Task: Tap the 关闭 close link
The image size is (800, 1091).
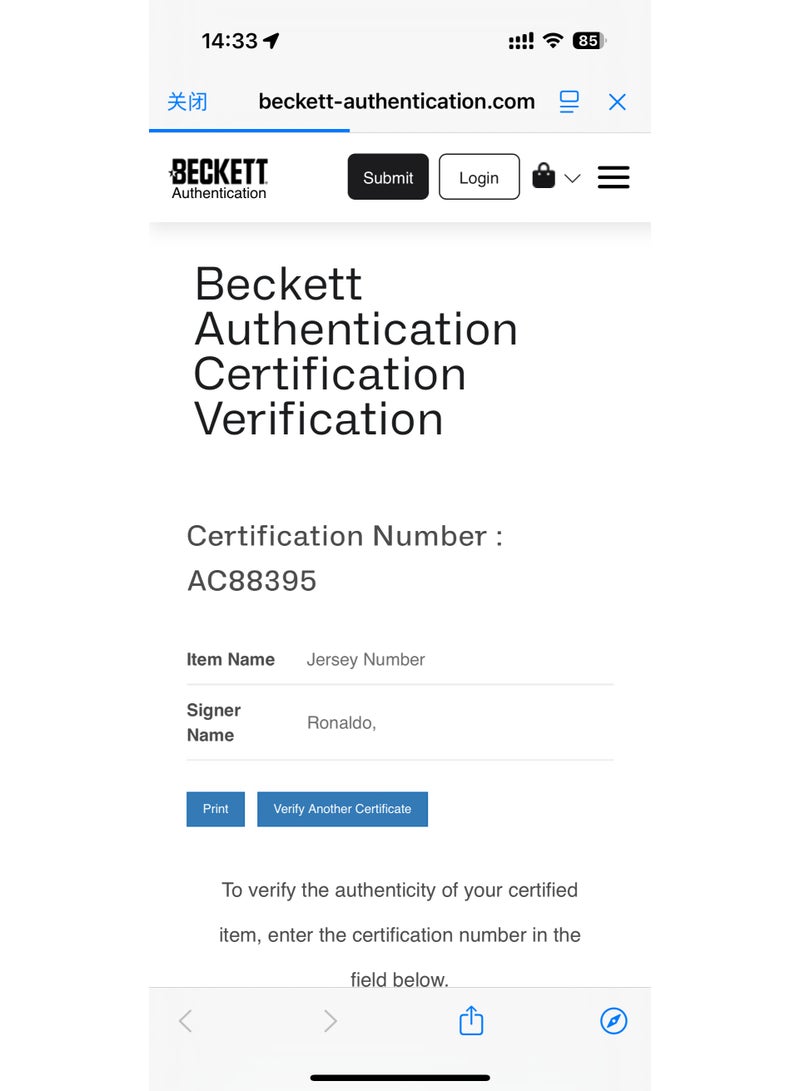Action: click(x=187, y=102)
